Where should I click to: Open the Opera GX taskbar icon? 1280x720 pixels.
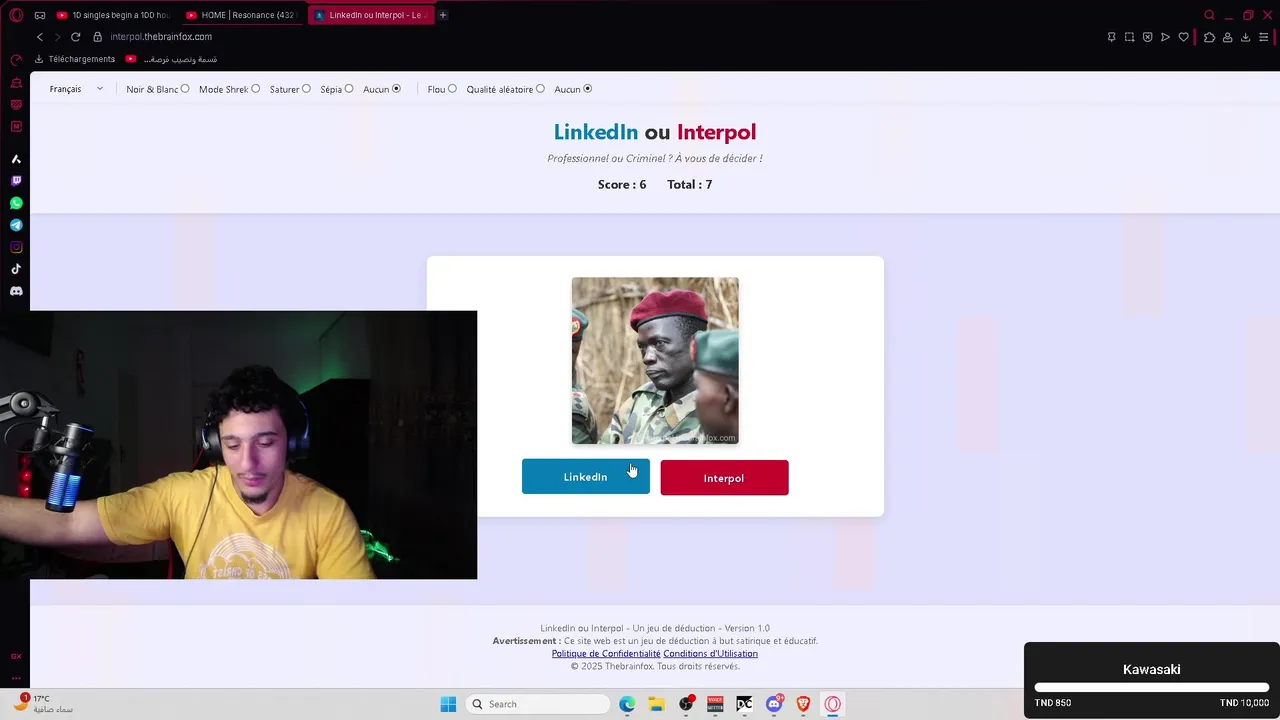[x=832, y=704]
